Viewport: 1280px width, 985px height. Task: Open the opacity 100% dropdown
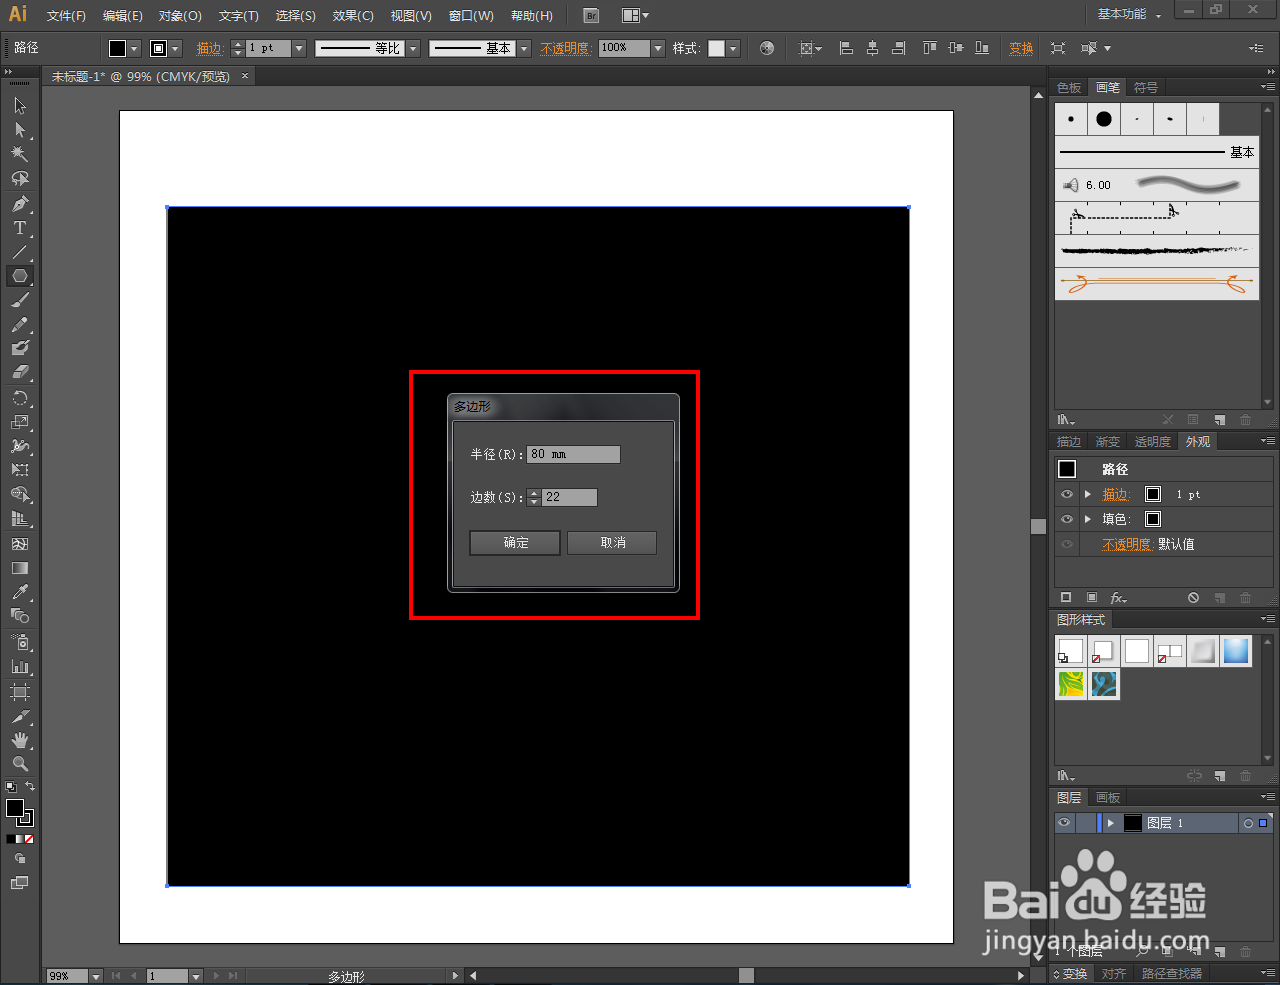coord(658,48)
